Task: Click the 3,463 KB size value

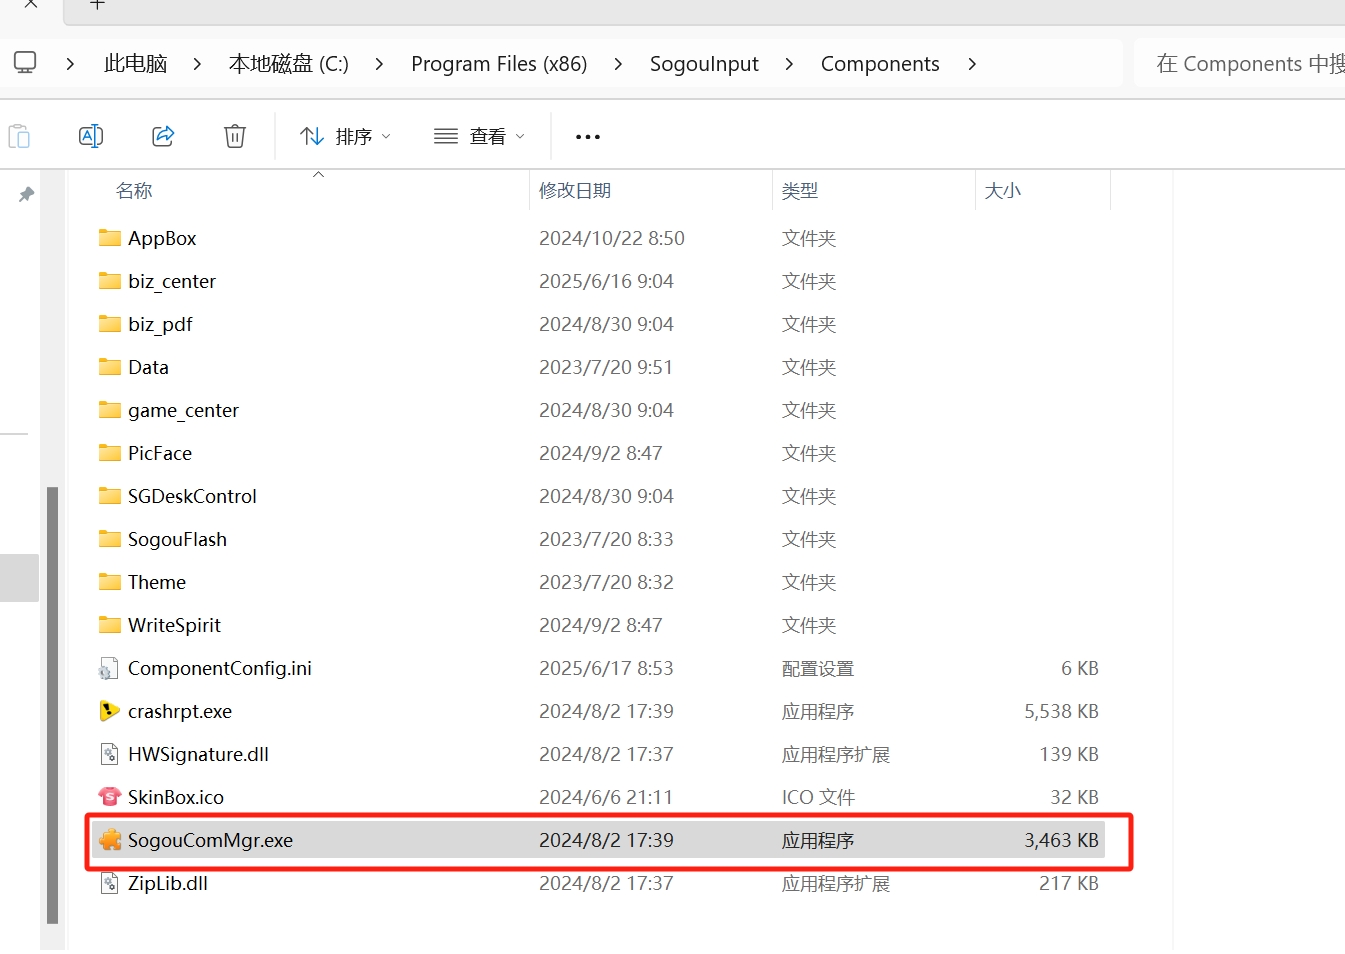Action: click(x=1061, y=840)
